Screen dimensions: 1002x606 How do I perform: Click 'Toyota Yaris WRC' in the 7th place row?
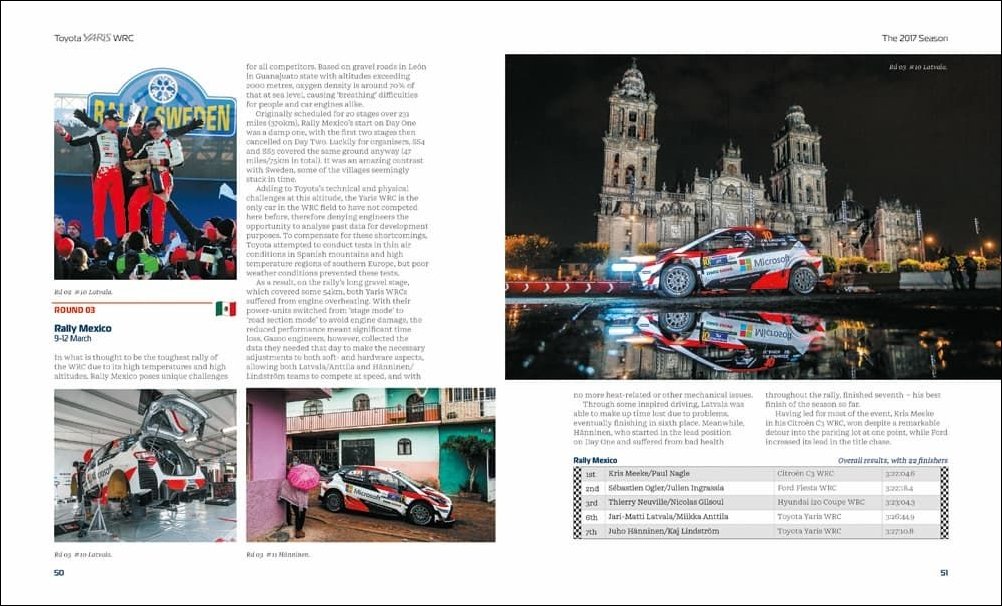pyautogui.click(x=809, y=531)
